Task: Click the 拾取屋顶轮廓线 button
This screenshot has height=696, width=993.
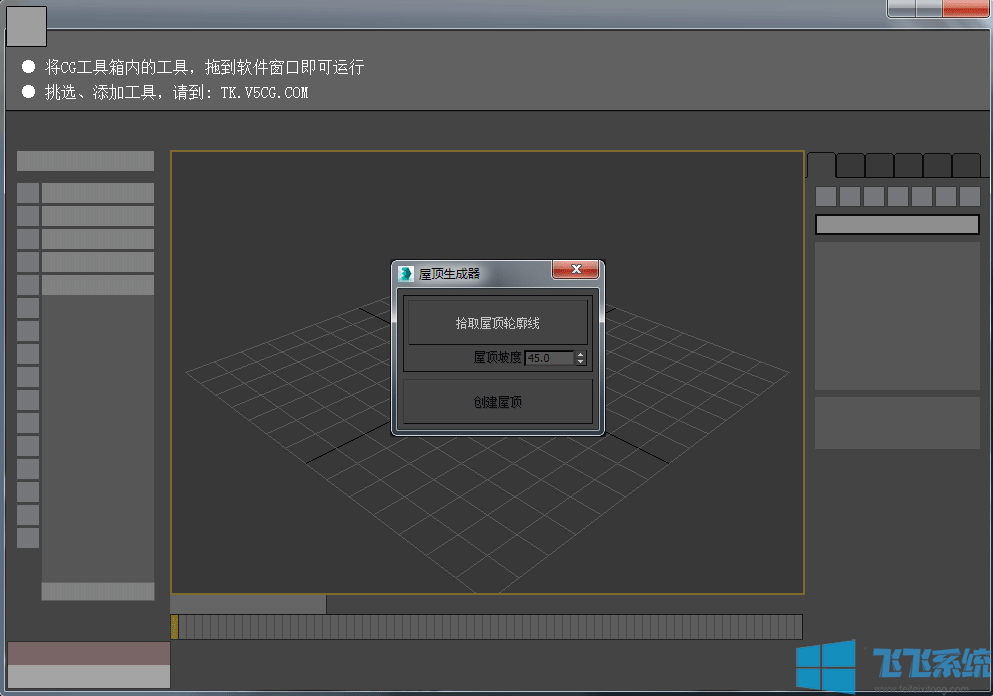Action: pos(496,321)
